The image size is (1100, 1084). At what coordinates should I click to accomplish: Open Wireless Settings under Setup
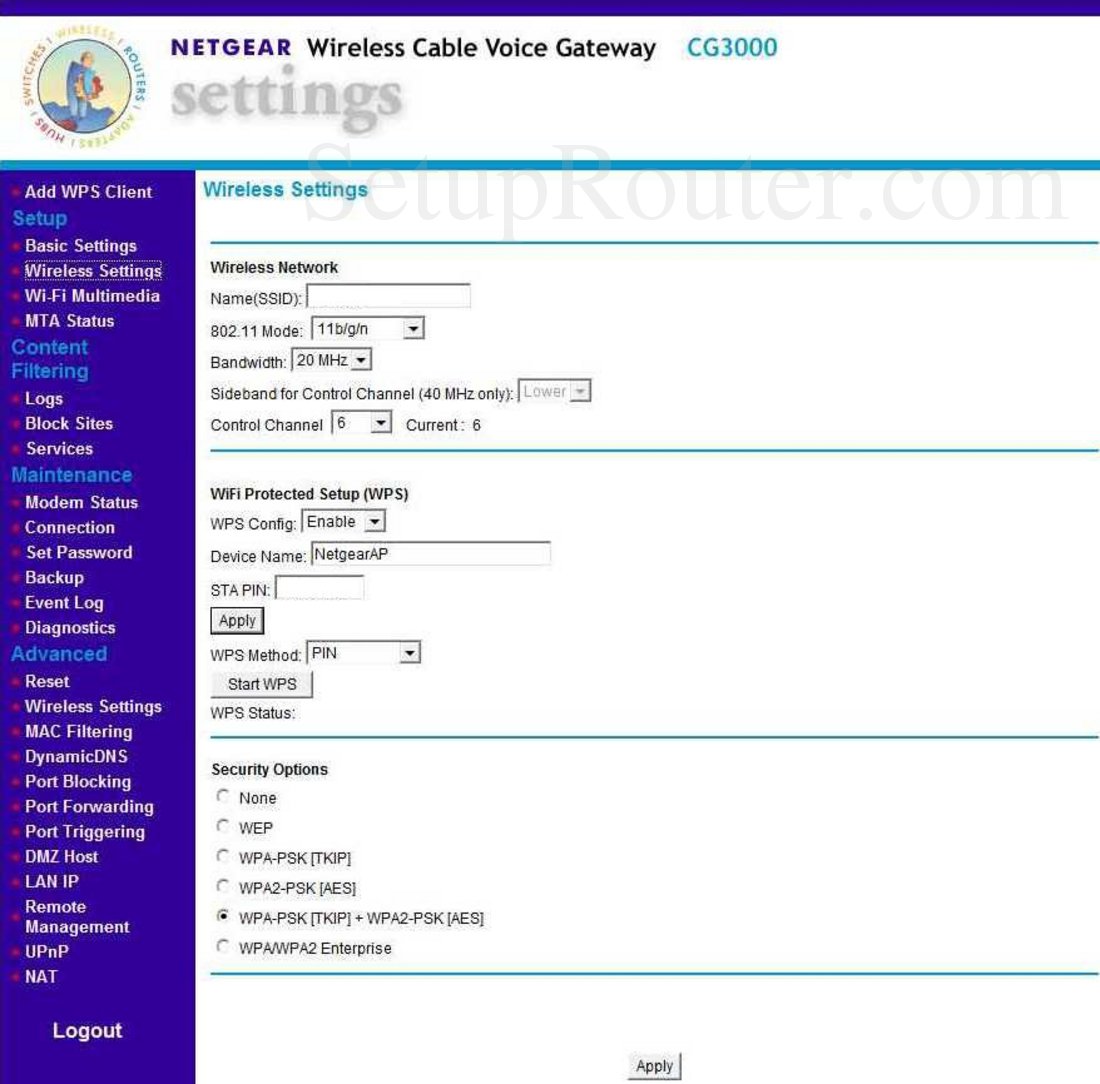[93, 271]
